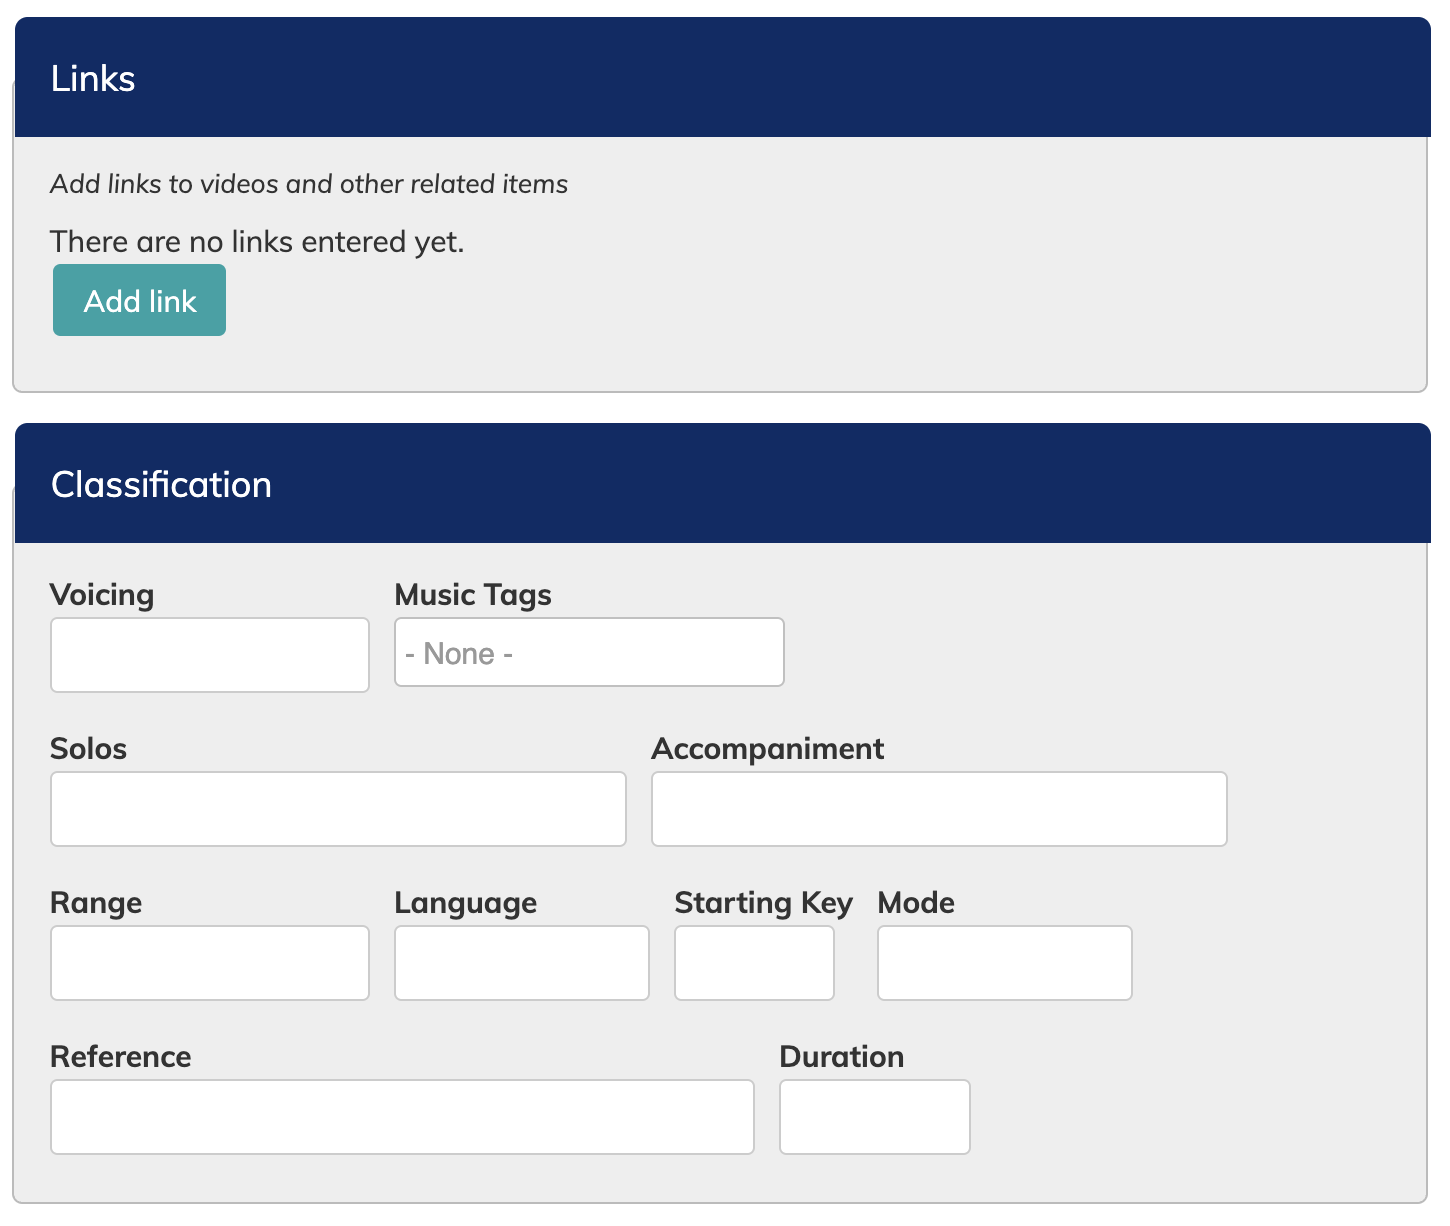Screen dimensions: 1450x1226
Task: Click the italic 'Add links to videos' hint
Action: (x=309, y=184)
